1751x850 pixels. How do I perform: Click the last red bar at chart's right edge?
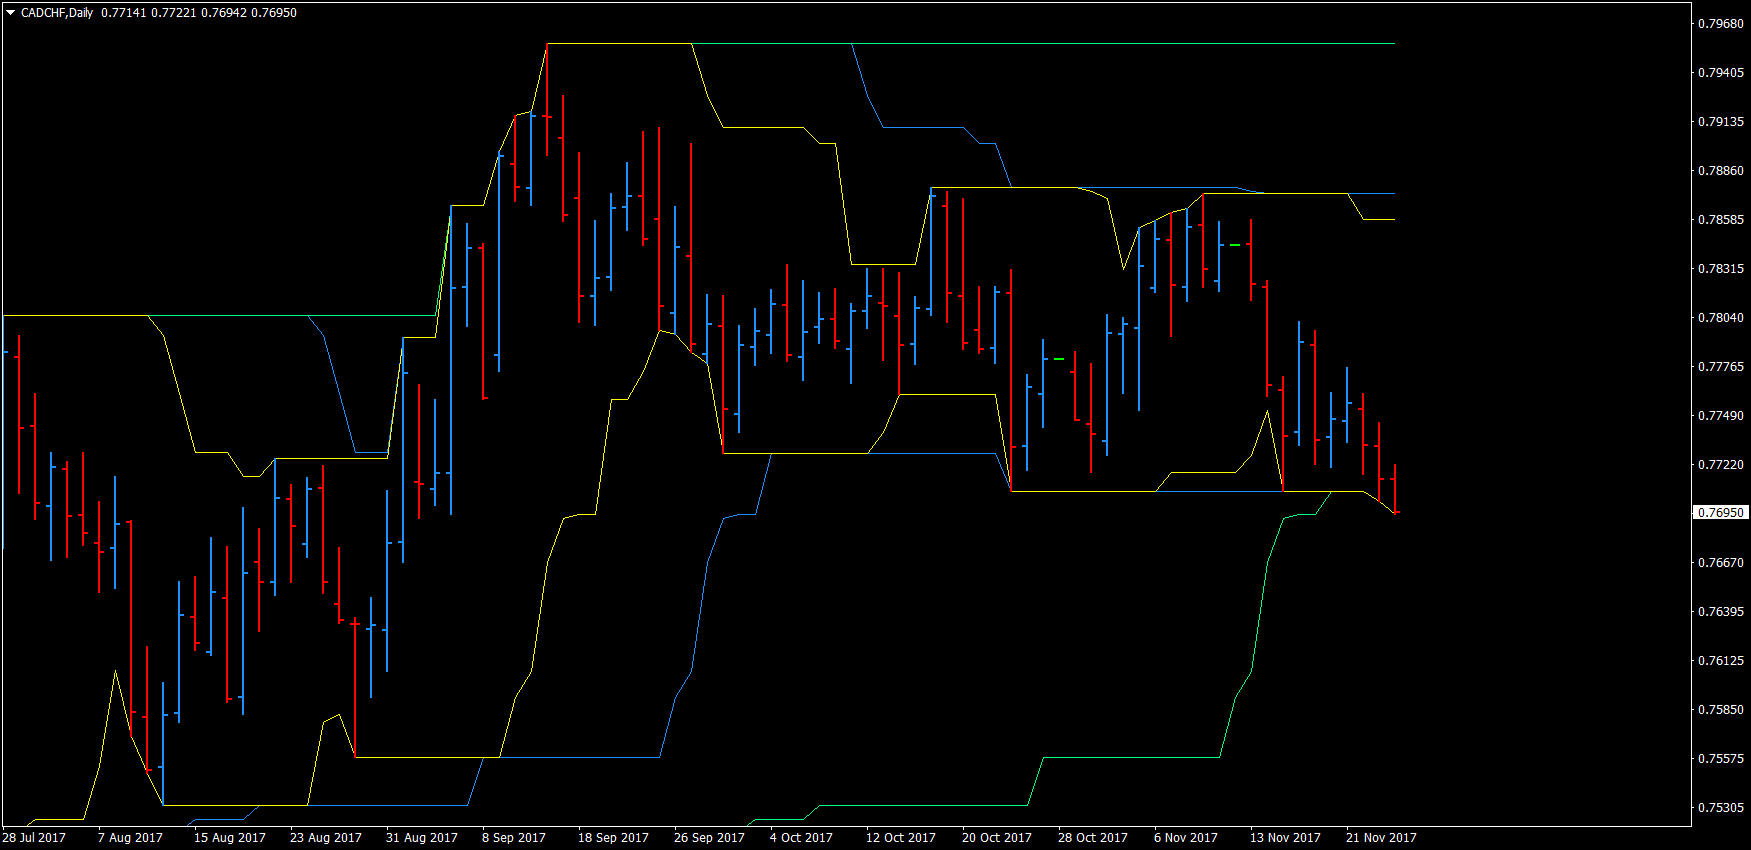pos(1395,489)
